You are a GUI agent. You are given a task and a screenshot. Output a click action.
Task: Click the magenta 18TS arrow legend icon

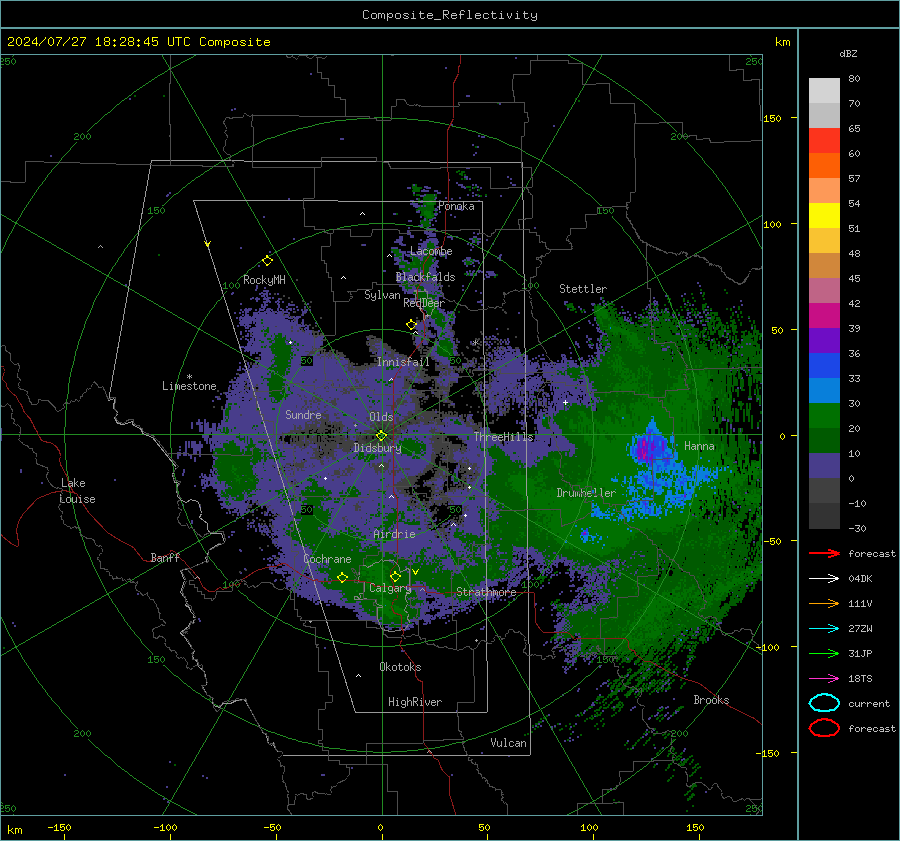pyautogui.click(x=824, y=679)
